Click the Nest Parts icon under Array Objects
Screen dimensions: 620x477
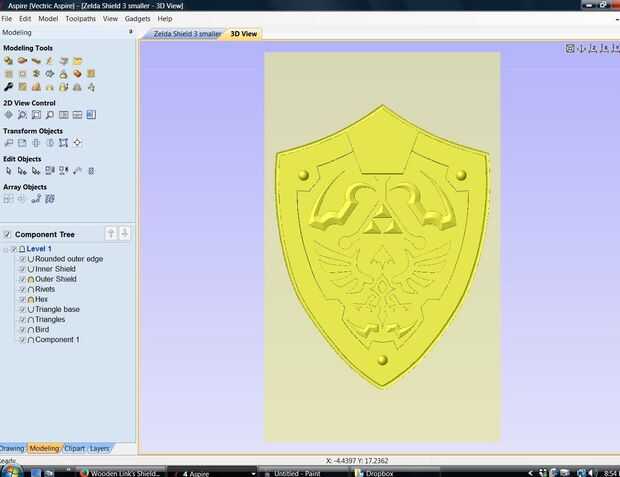pyautogui.click(x=50, y=199)
